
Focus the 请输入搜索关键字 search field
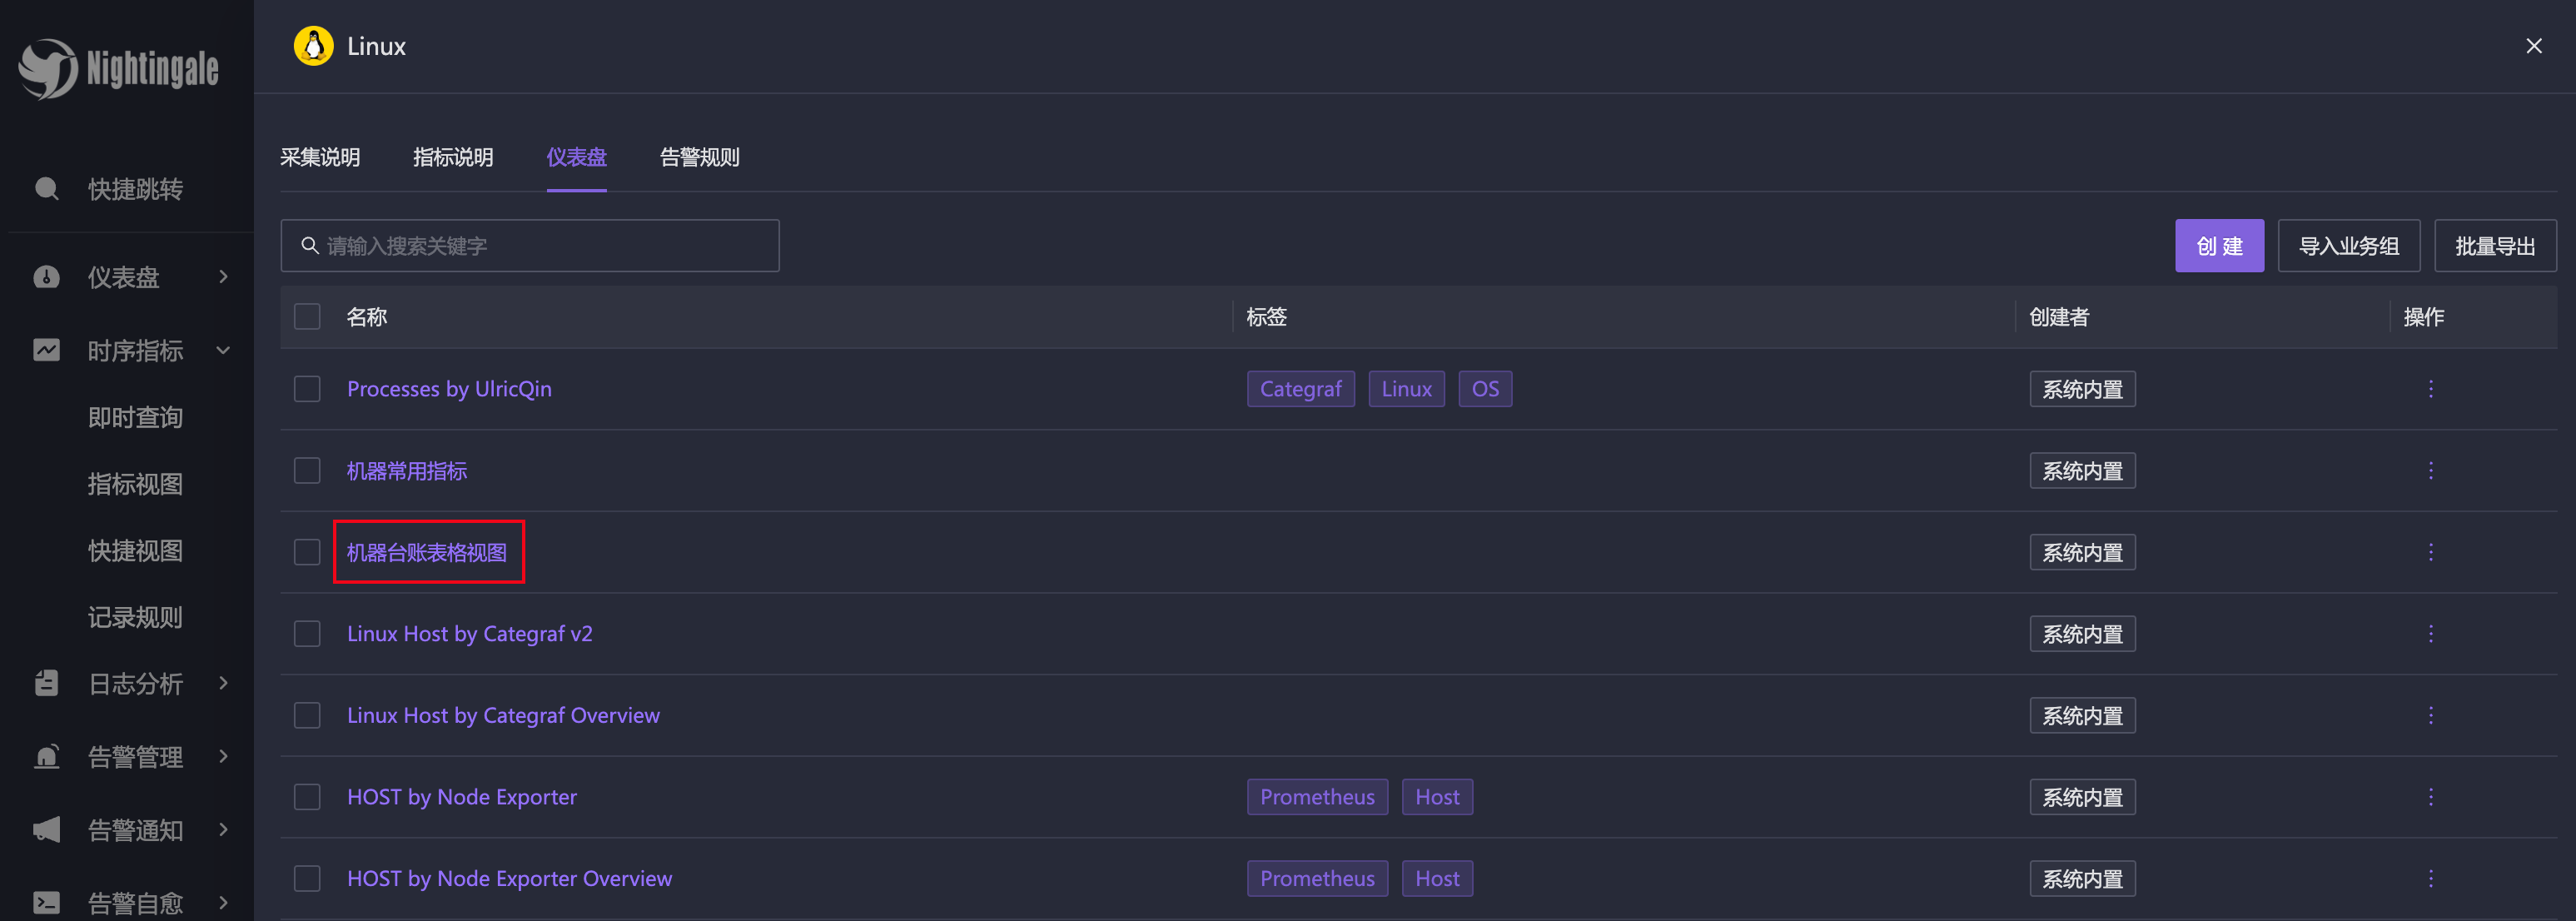click(x=530, y=246)
